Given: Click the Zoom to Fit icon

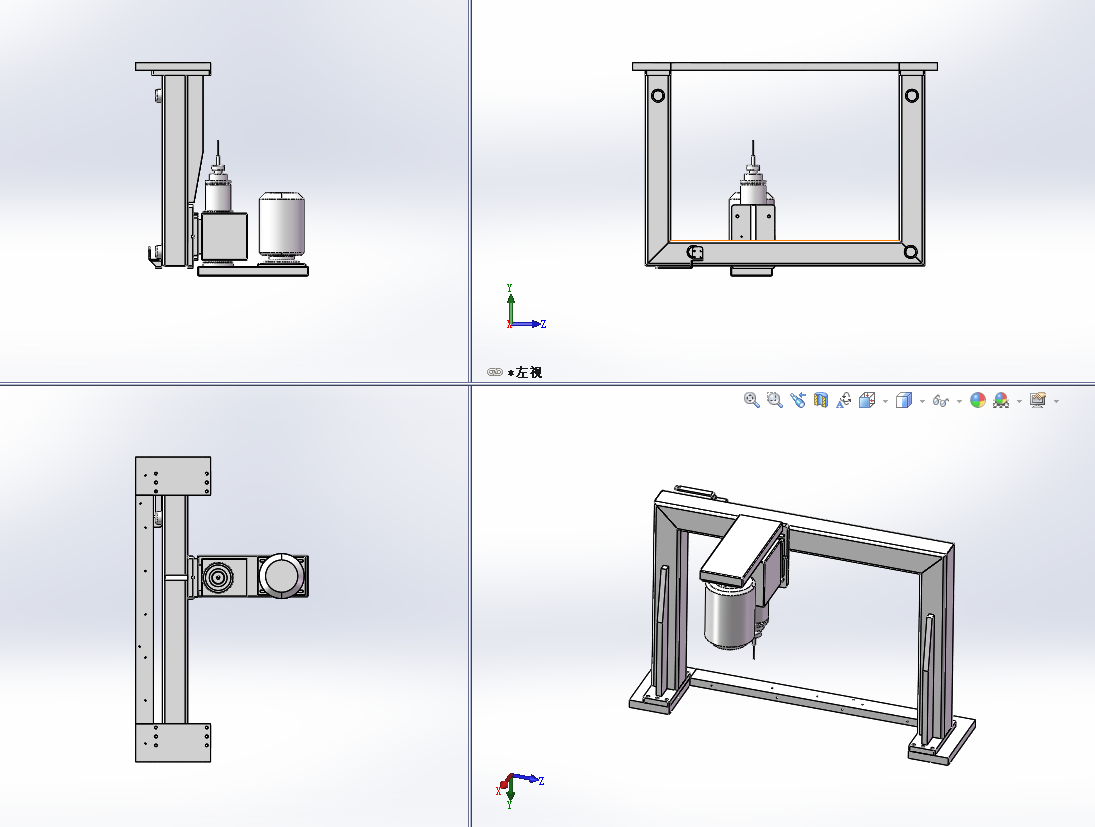Looking at the screenshot, I should point(751,400).
